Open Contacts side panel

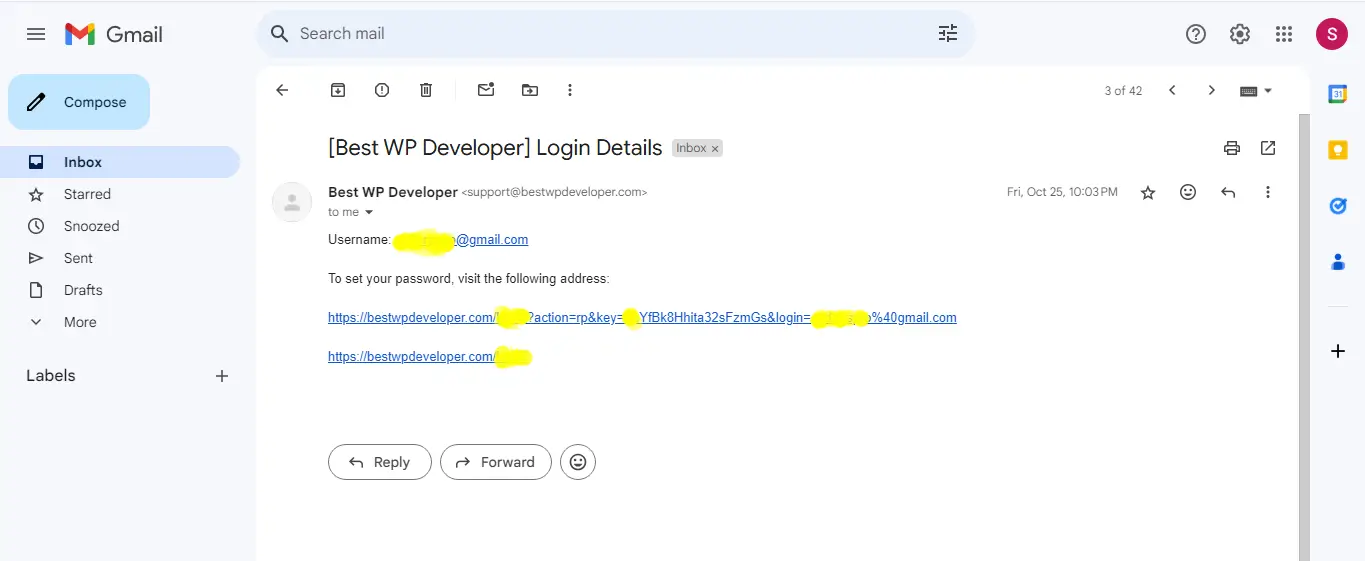point(1337,262)
